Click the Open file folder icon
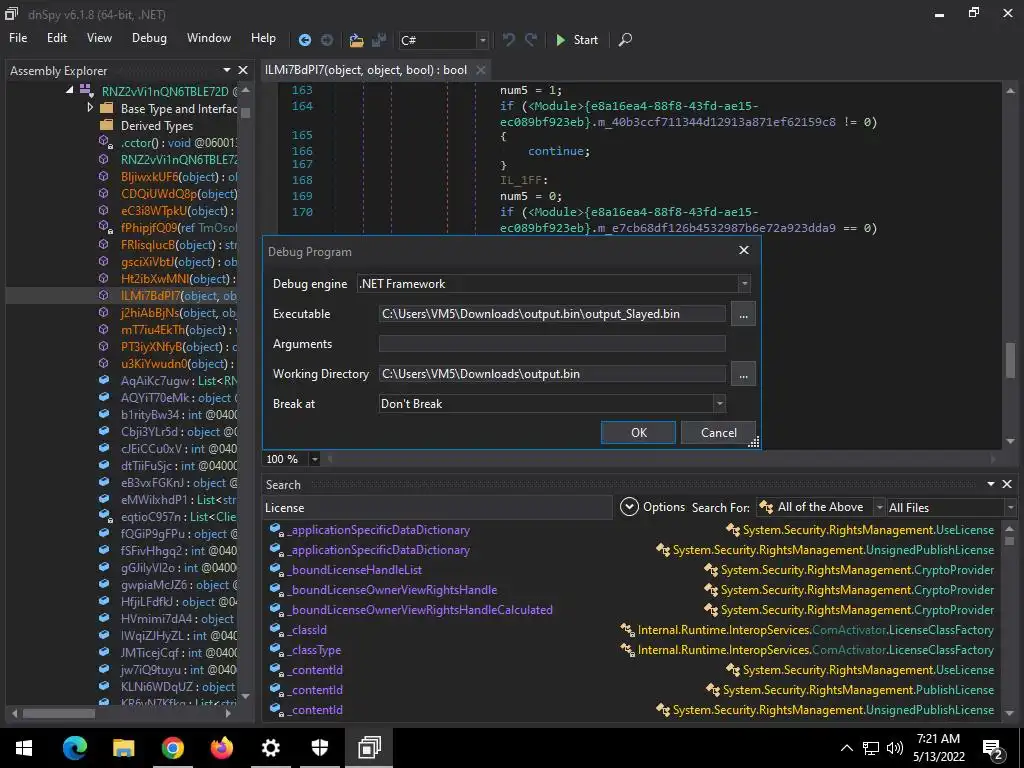The image size is (1024, 768). (356, 40)
